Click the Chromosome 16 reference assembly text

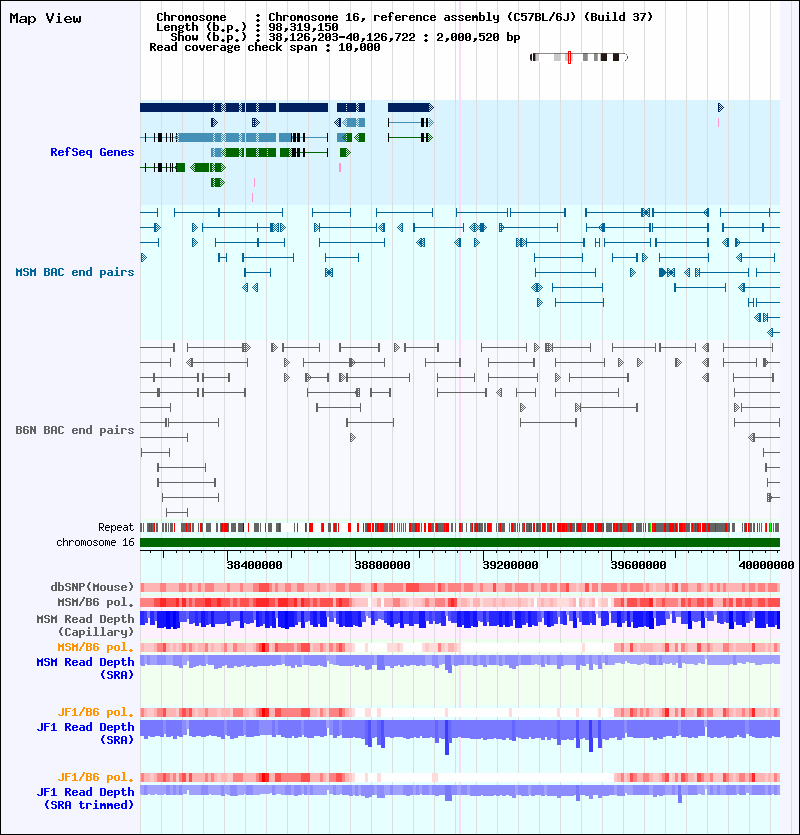[x=404, y=17]
